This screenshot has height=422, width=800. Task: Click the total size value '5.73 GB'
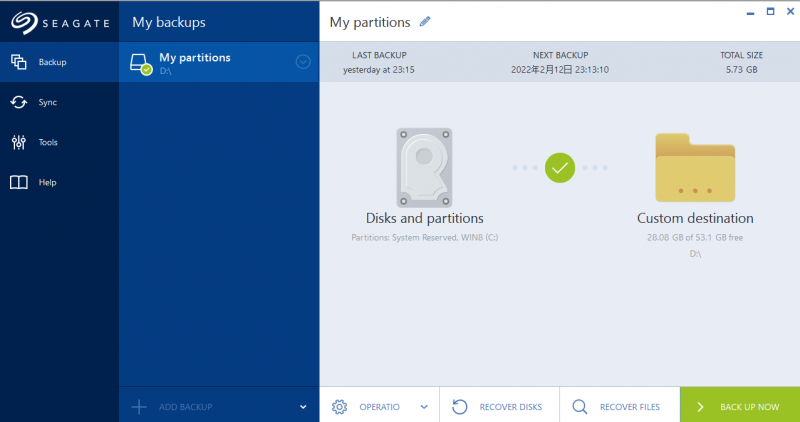(x=741, y=70)
